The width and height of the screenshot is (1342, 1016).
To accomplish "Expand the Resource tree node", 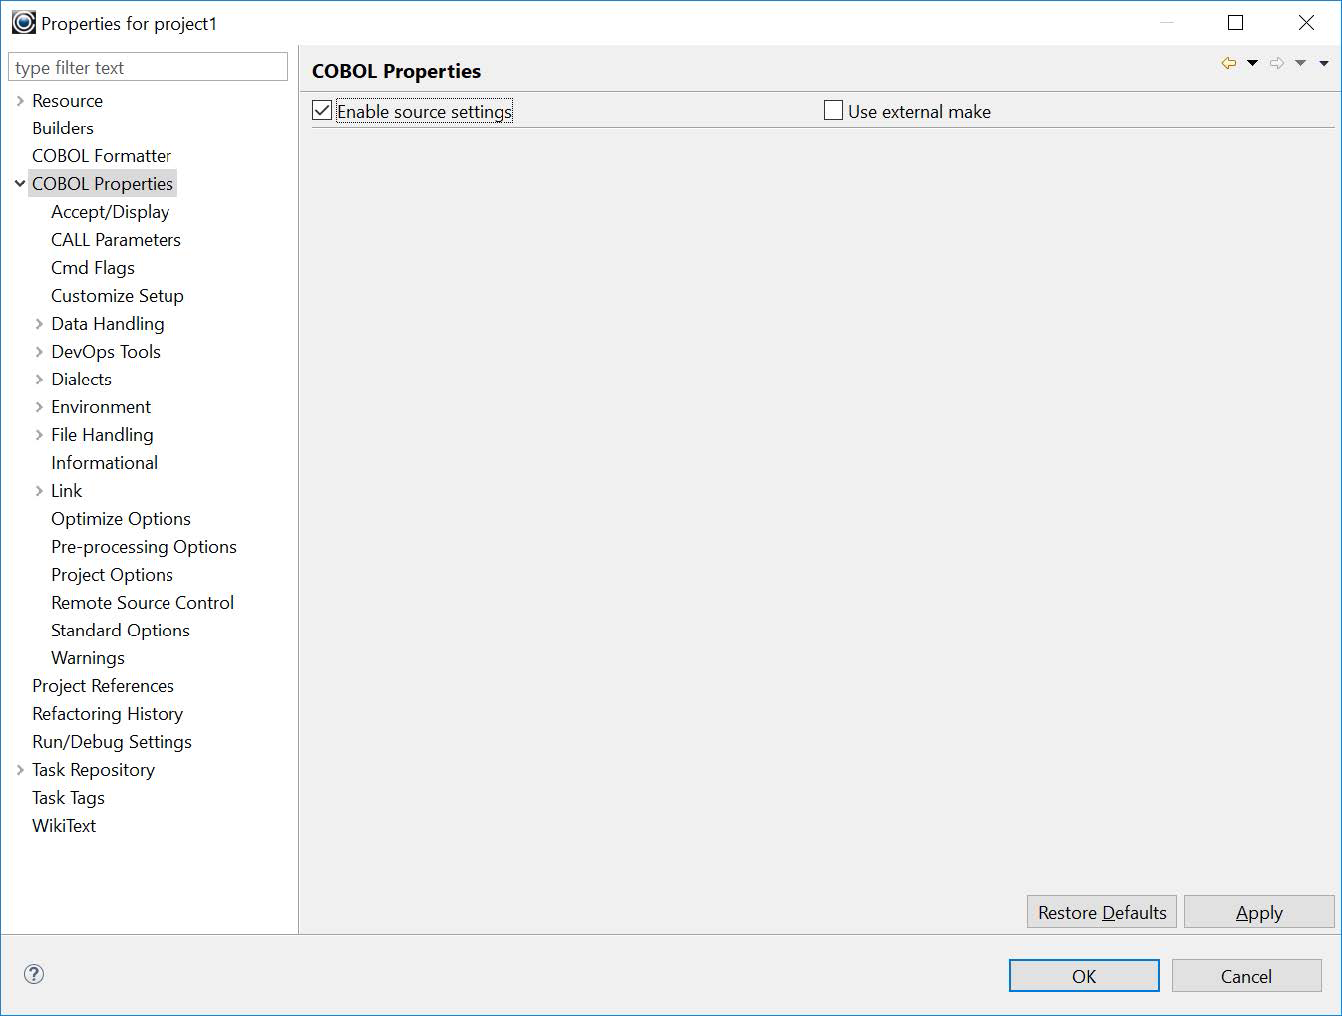I will [x=20, y=100].
